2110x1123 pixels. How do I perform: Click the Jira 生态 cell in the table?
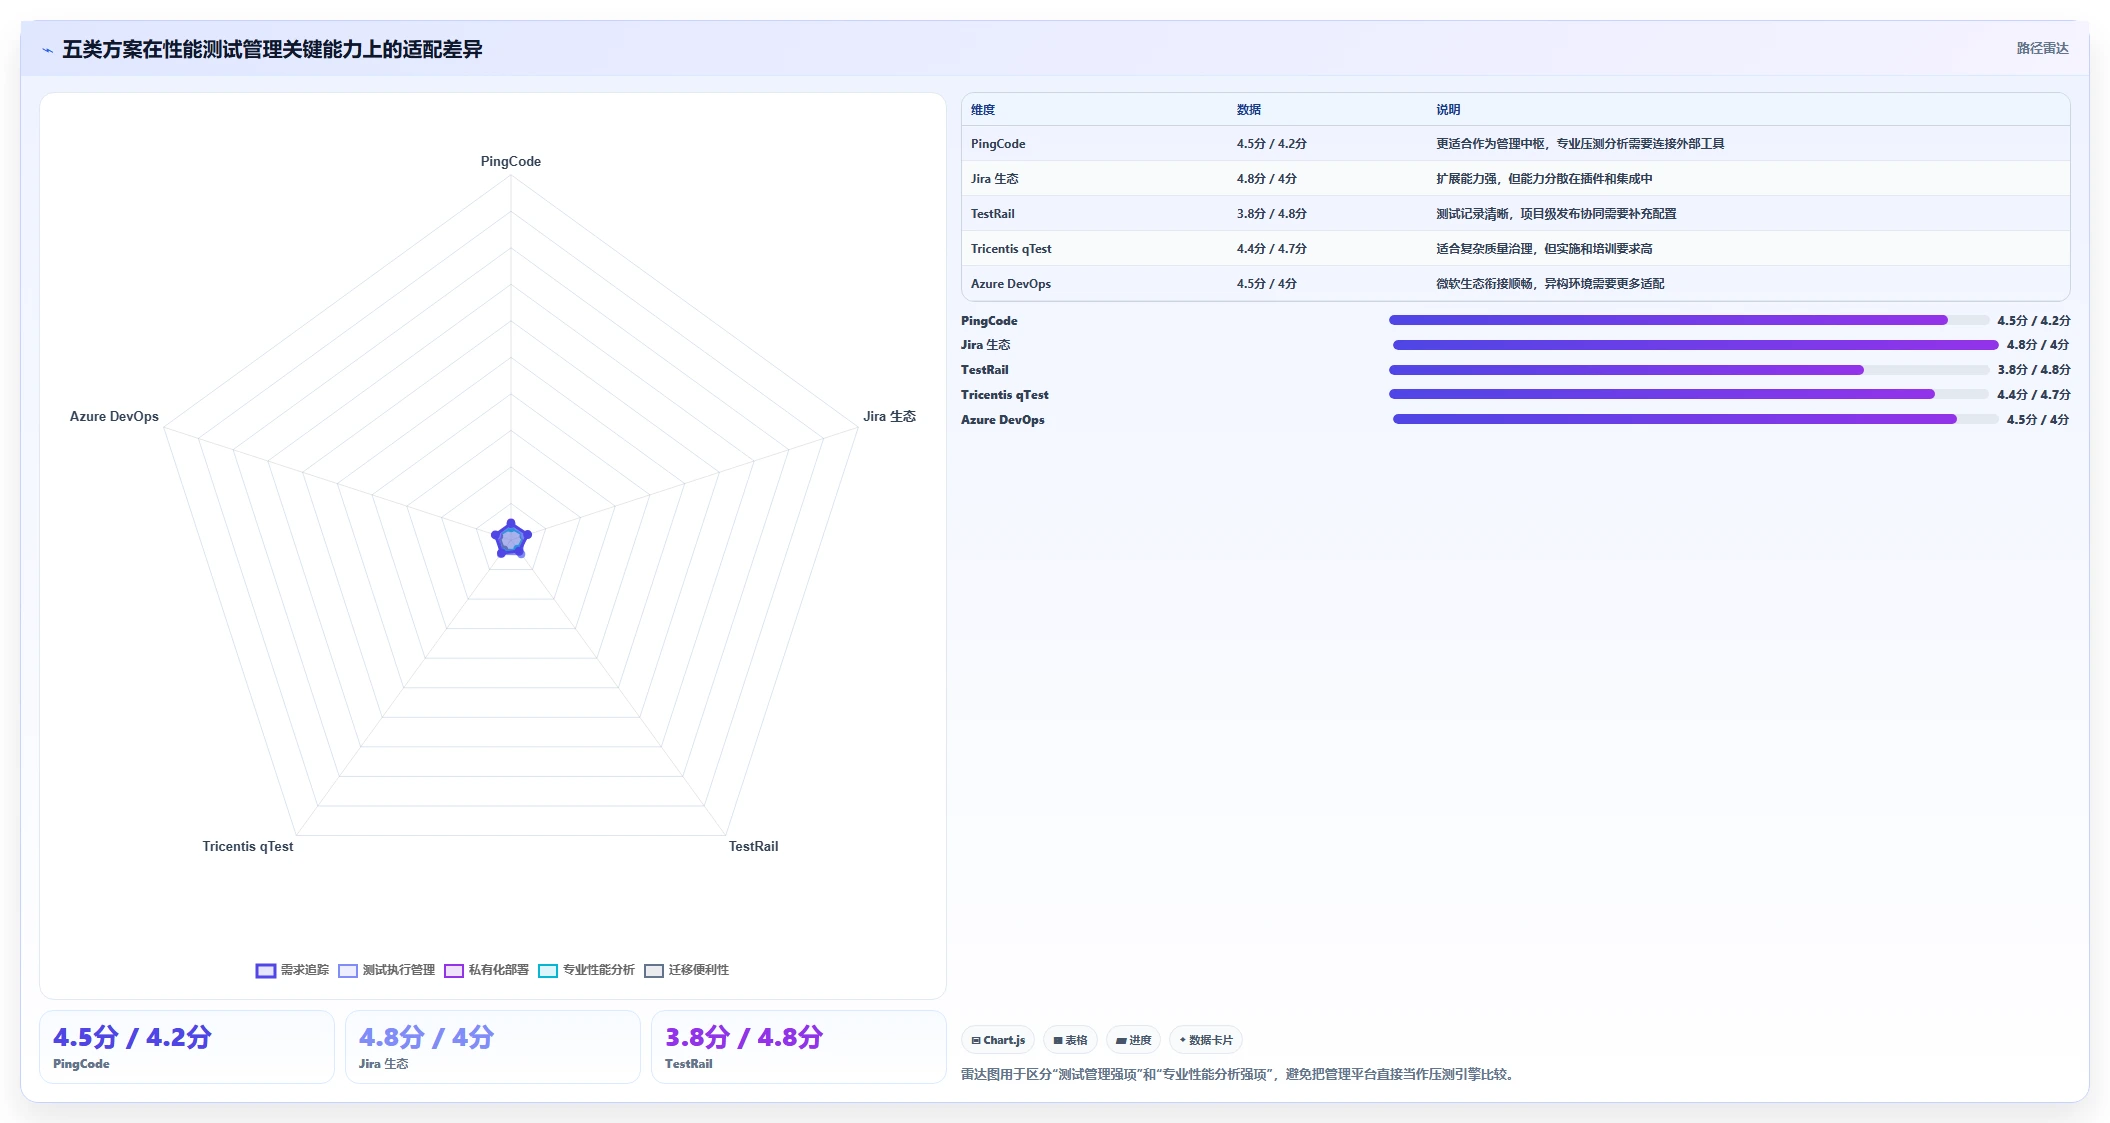click(995, 179)
